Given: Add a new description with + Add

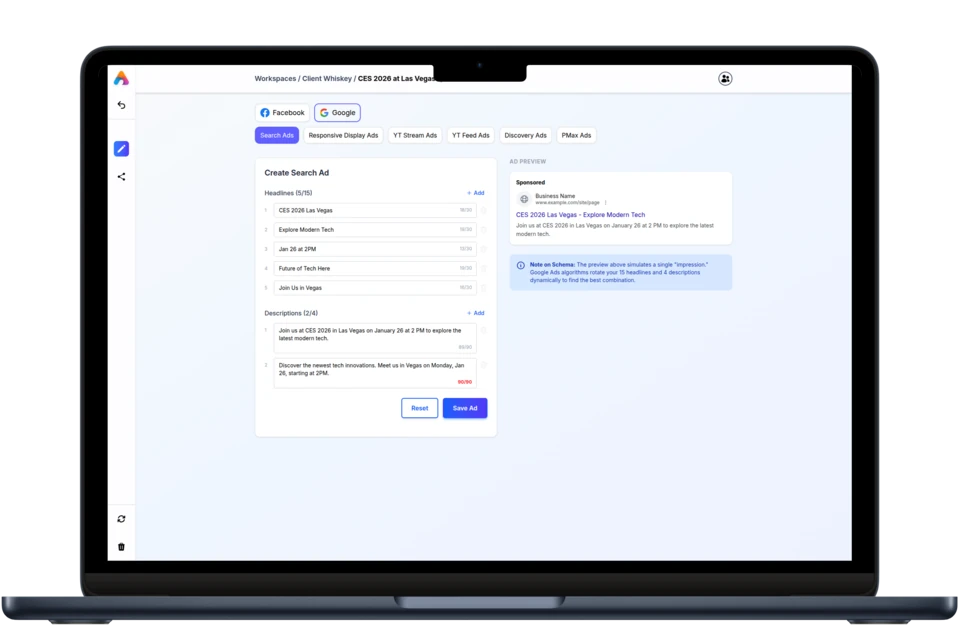Looking at the screenshot, I should (476, 313).
